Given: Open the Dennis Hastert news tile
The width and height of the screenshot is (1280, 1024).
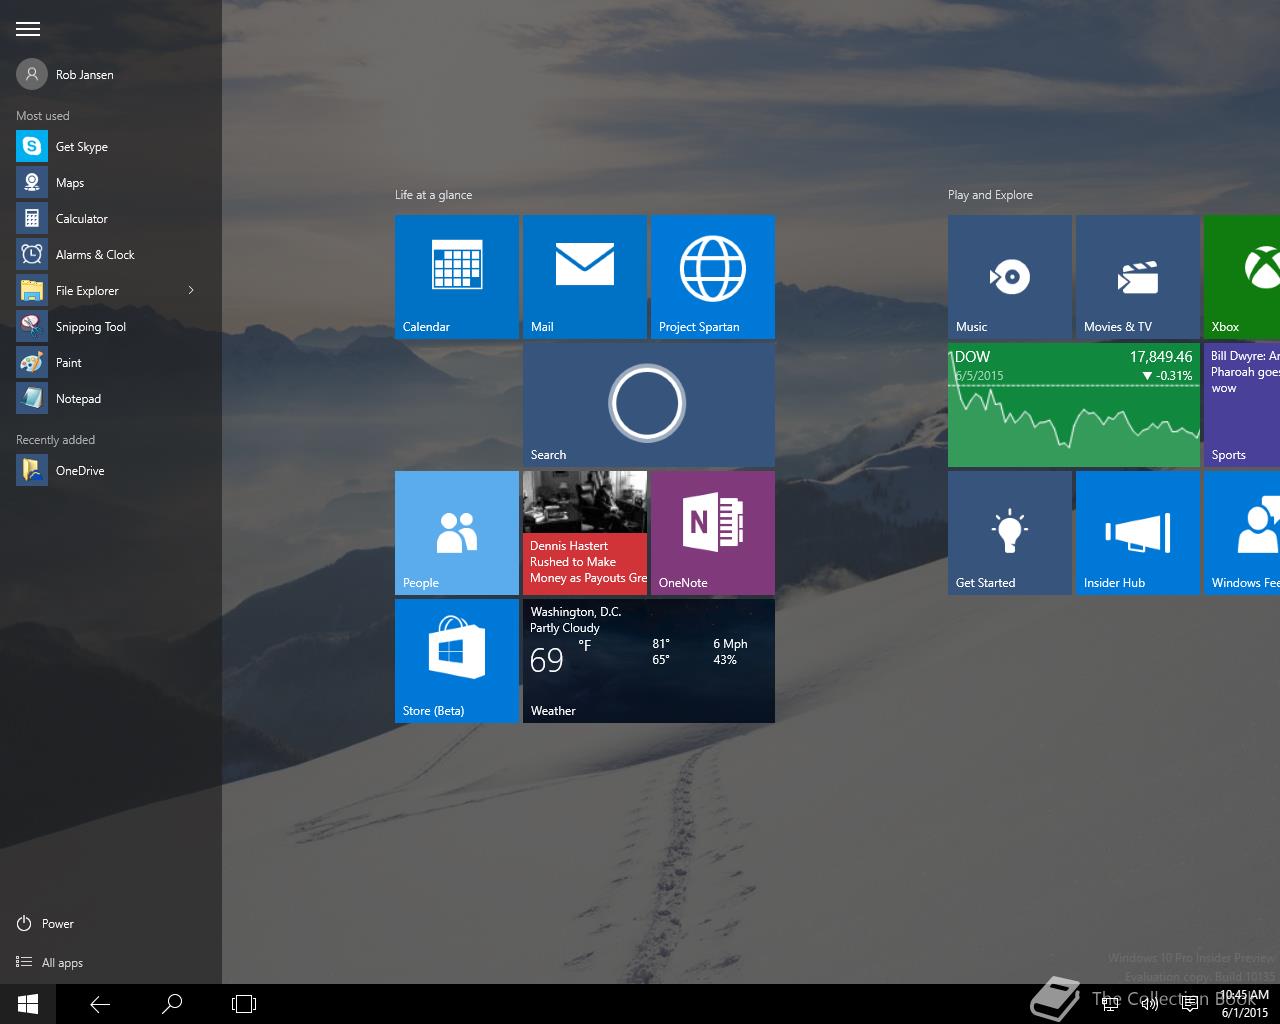Looking at the screenshot, I should (585, 533).
